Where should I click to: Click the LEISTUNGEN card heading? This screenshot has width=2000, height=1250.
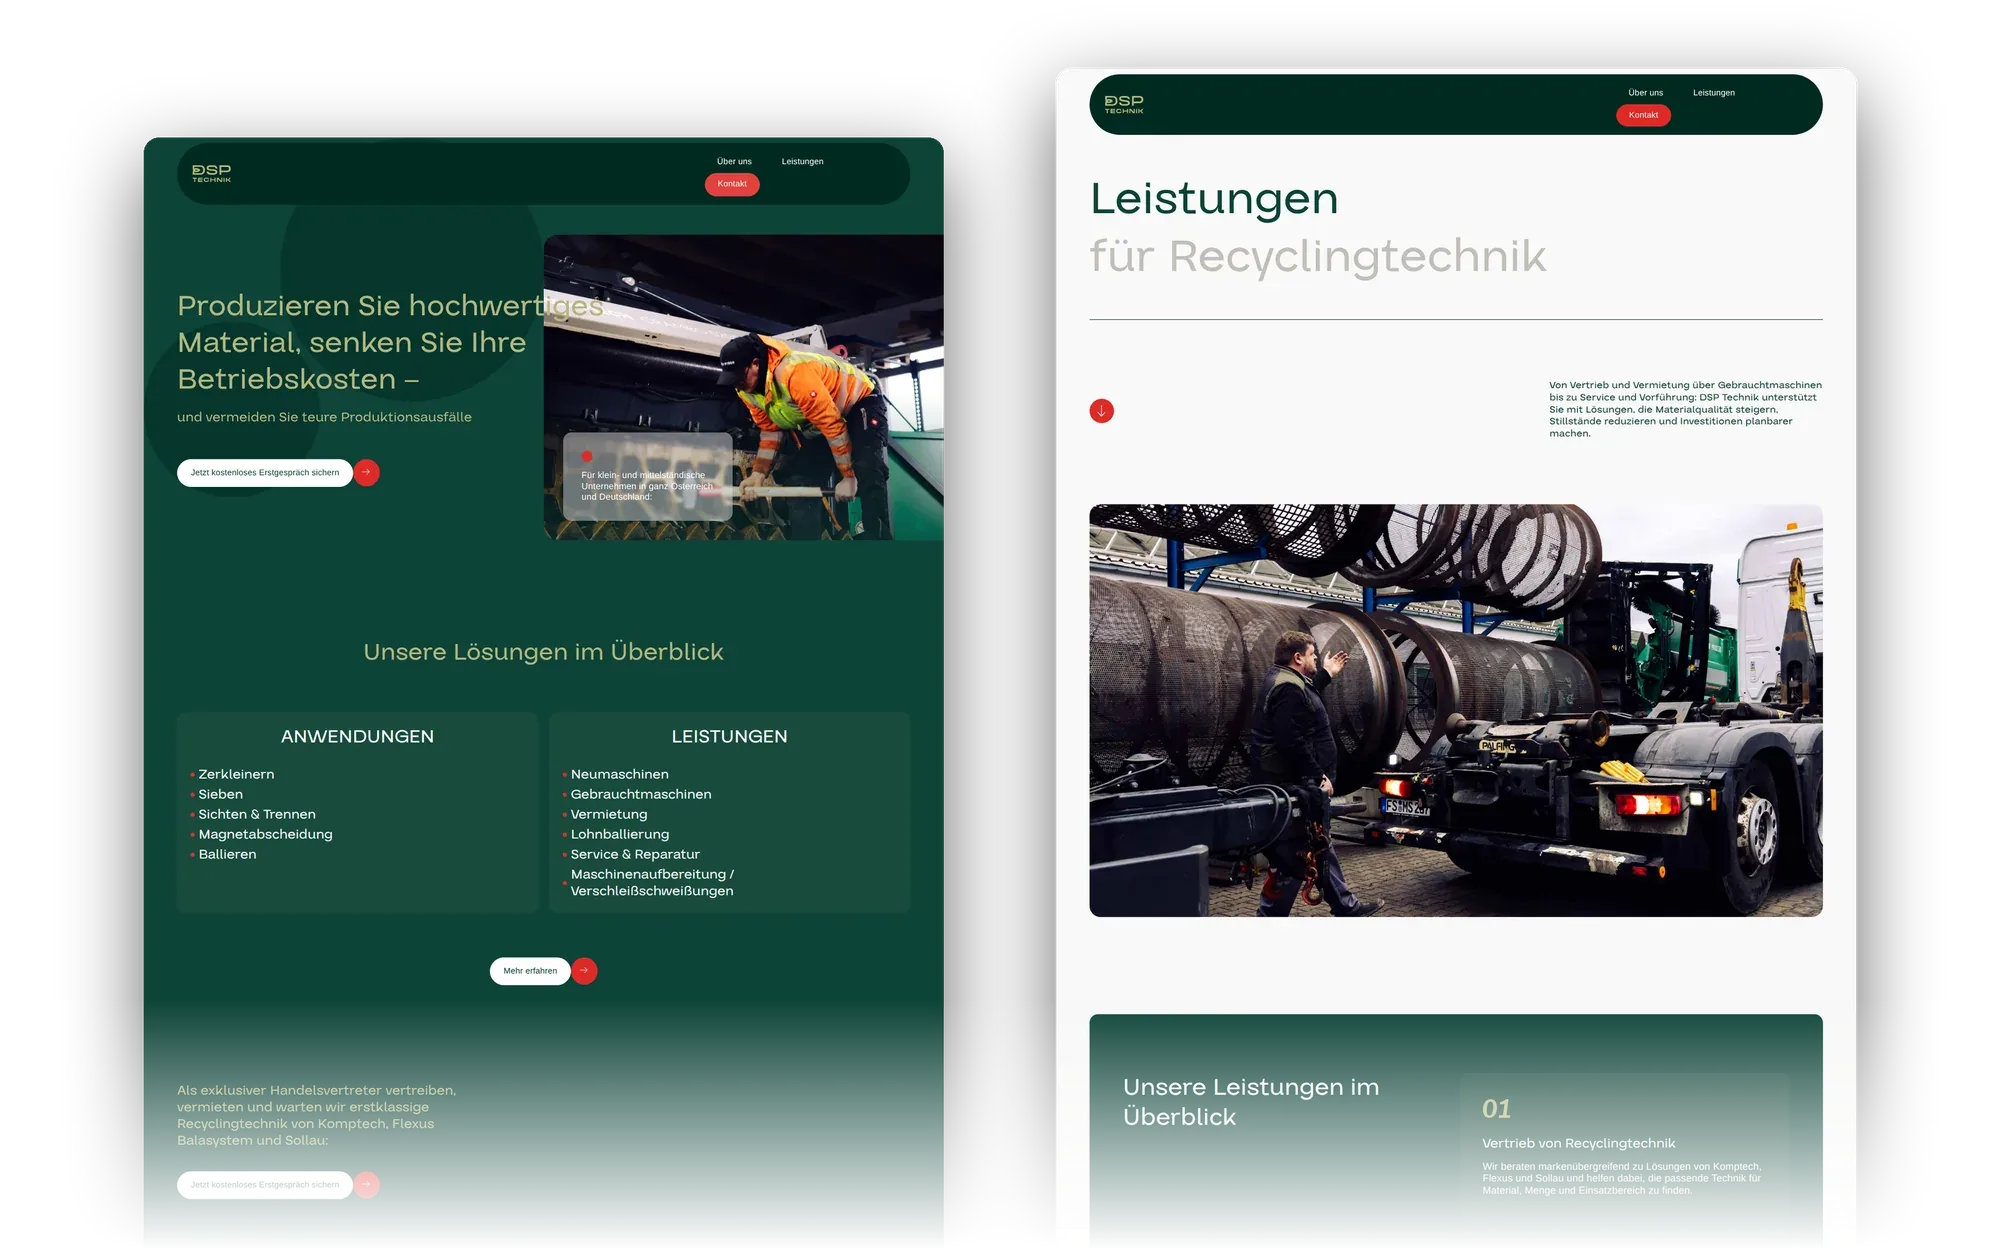[x=729, y=737]
